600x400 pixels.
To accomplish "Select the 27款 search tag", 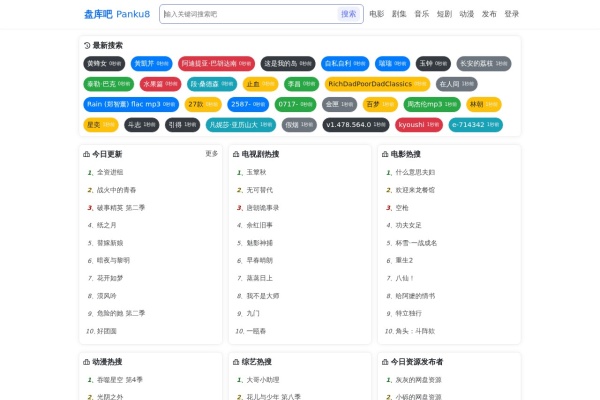I will [203, 104].
